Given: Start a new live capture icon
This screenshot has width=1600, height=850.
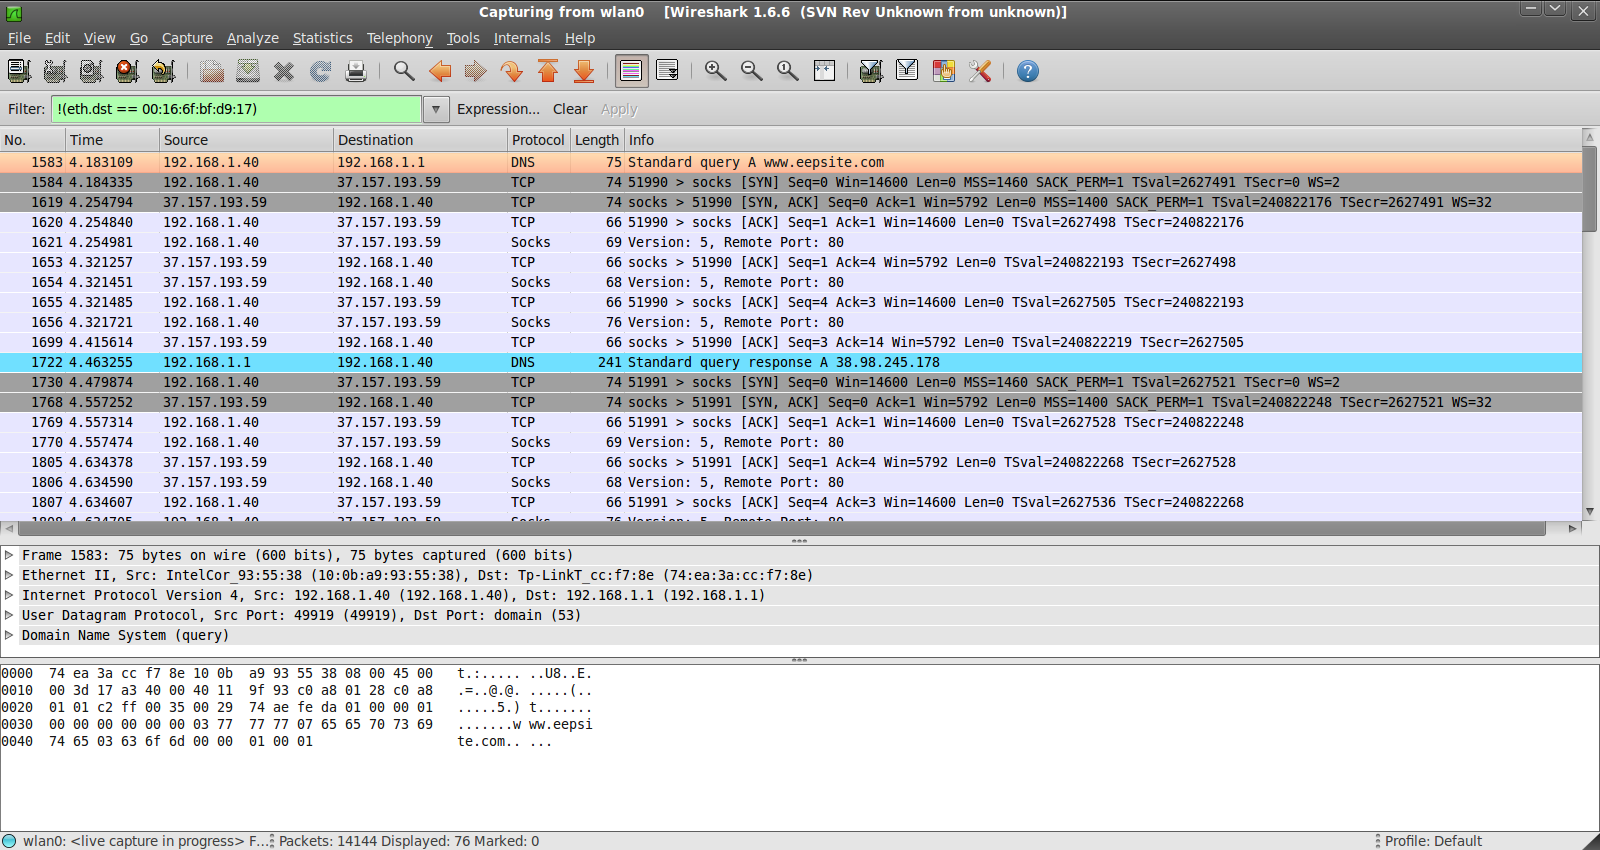Looking at the screenshot, I should pyautogui.click(x=91, y=71).
